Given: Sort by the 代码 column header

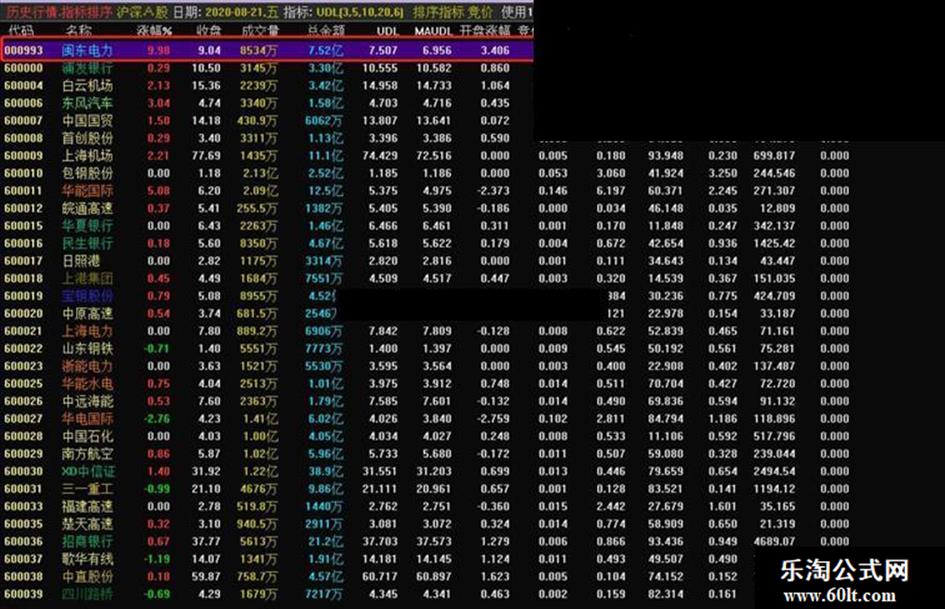Looking at the screenshot, I should pyautogui.click(x=21, y=31).
